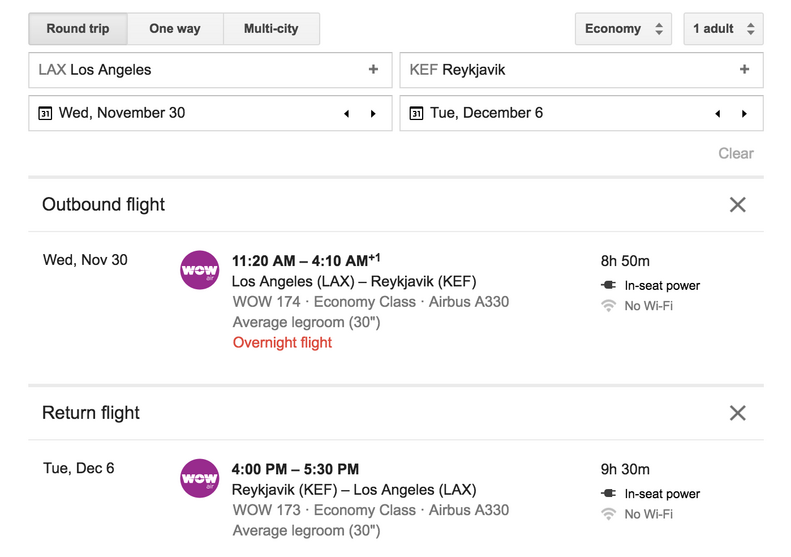Add another destination with plus next to Reykjavik
The width and height of the screenshot is (791, 557).
(745, 69)
